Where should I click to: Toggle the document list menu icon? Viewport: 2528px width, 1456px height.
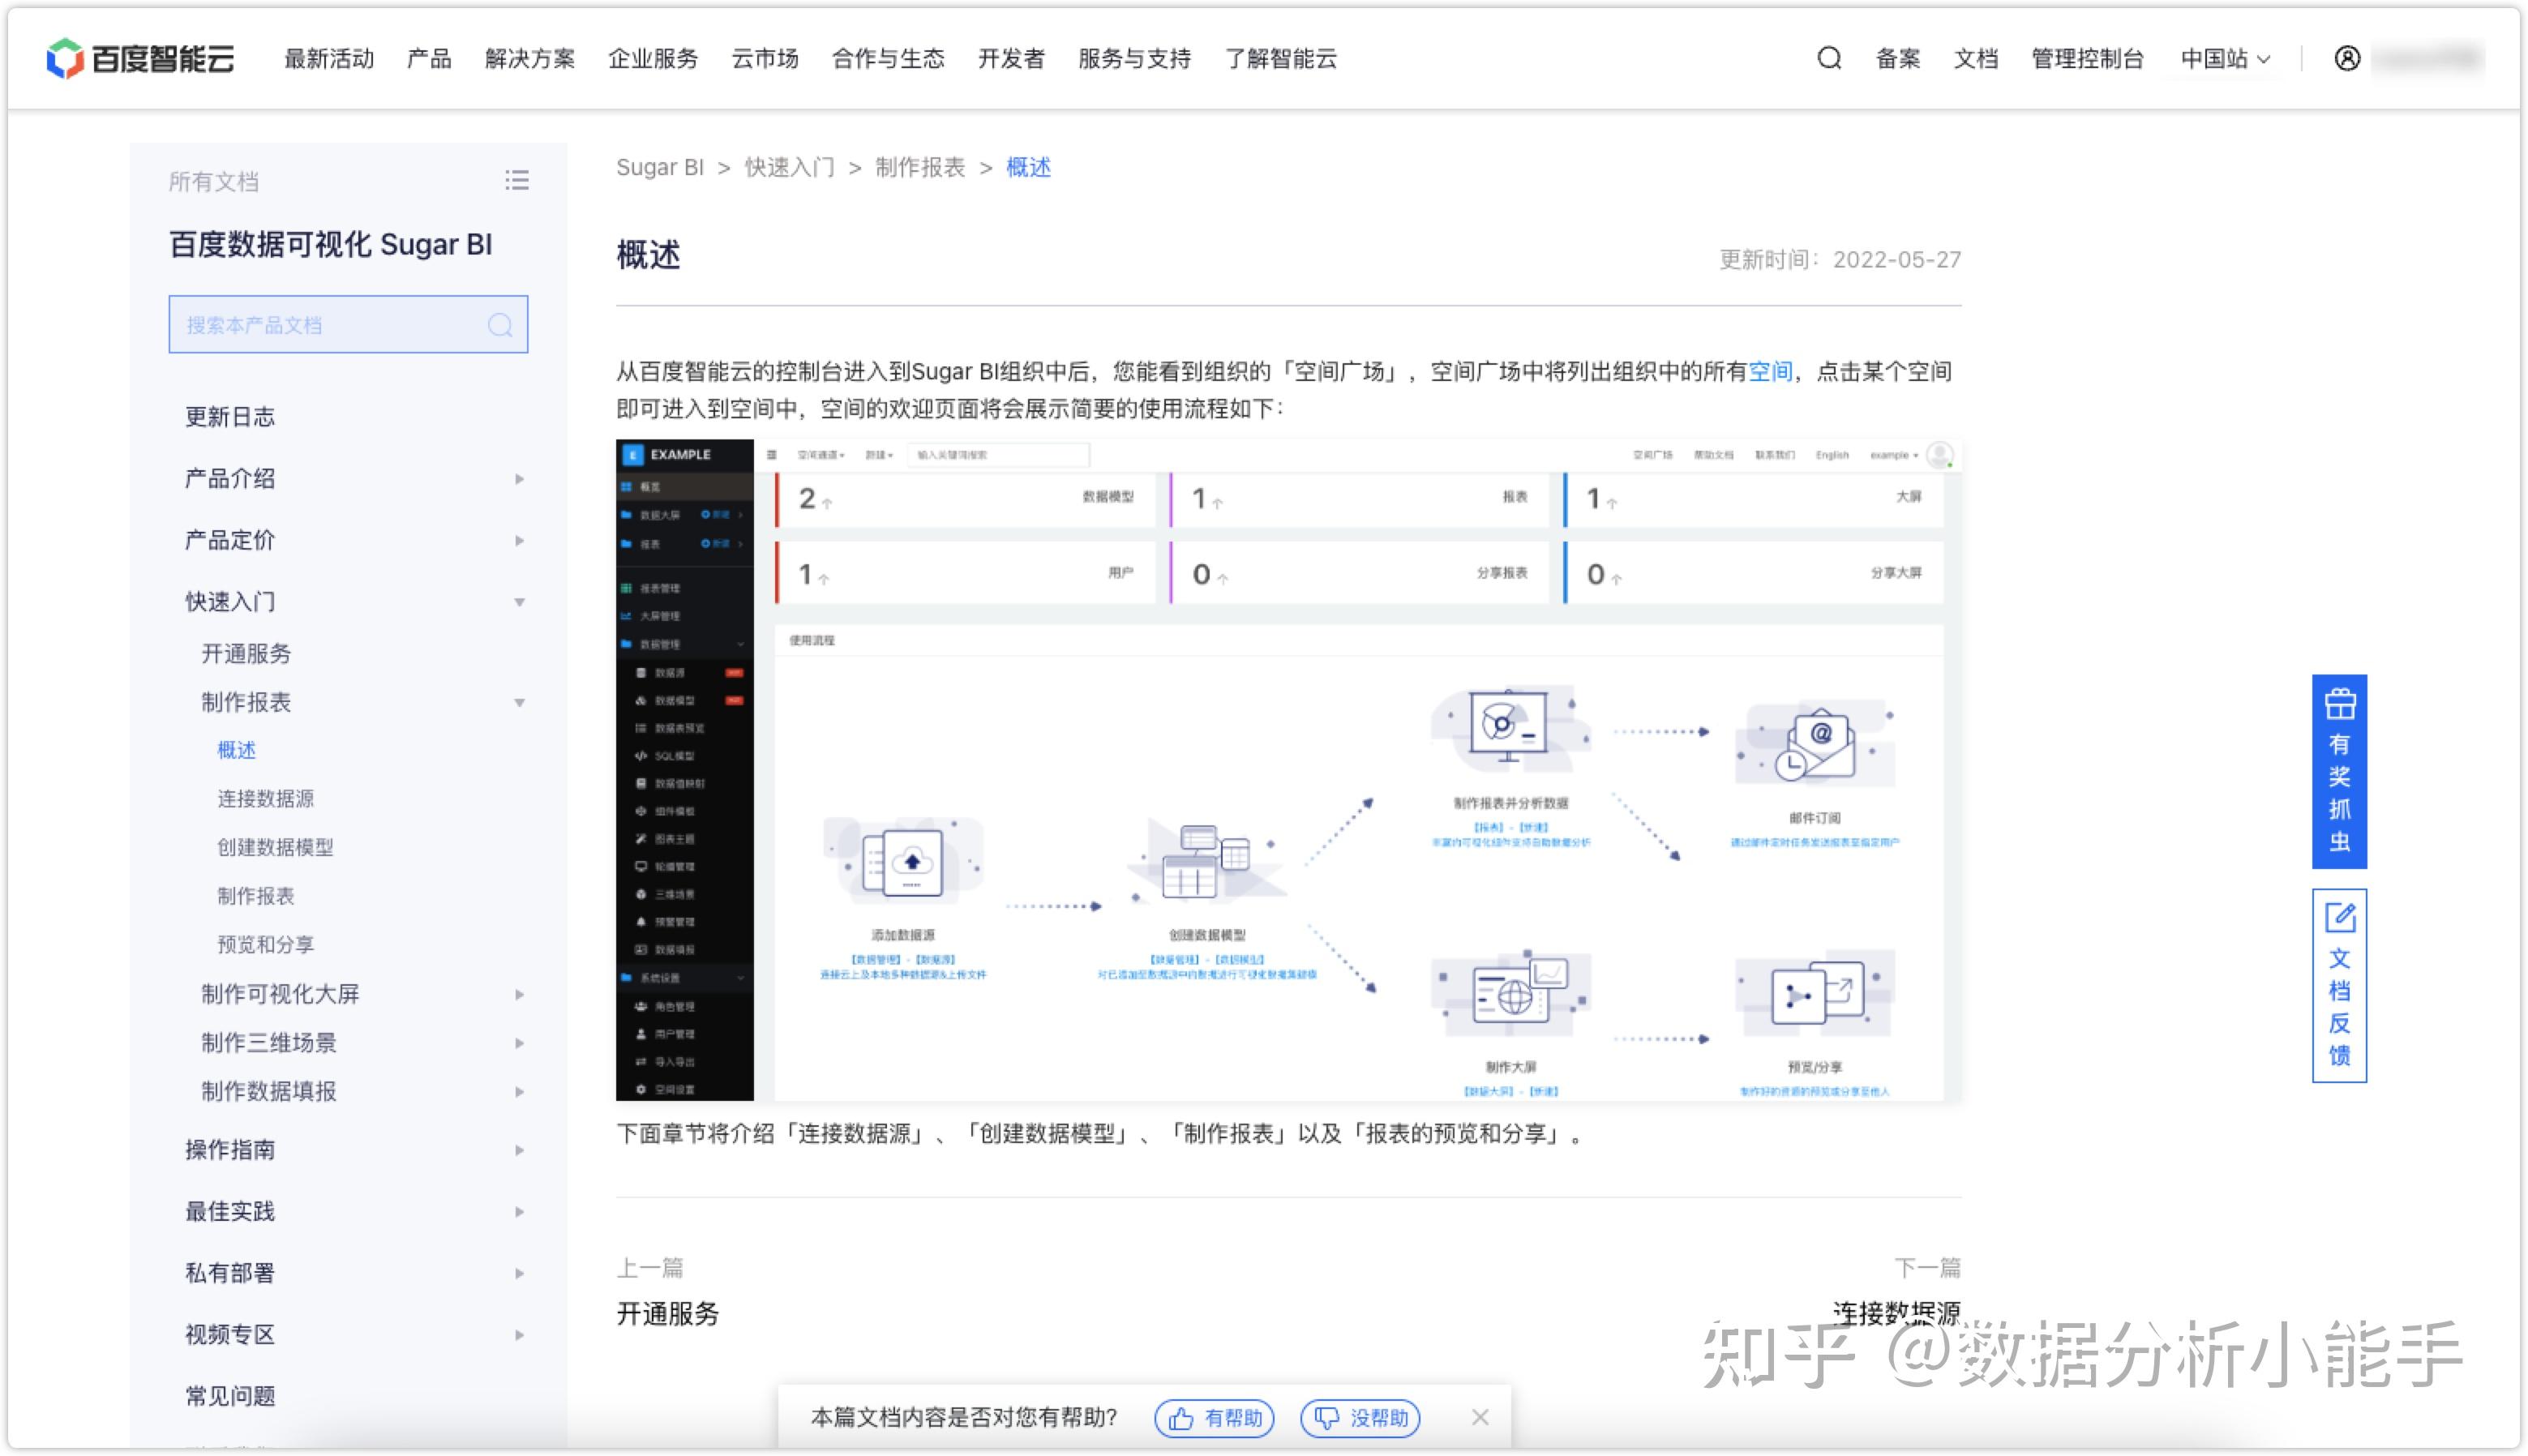click(x=516, y=181)
